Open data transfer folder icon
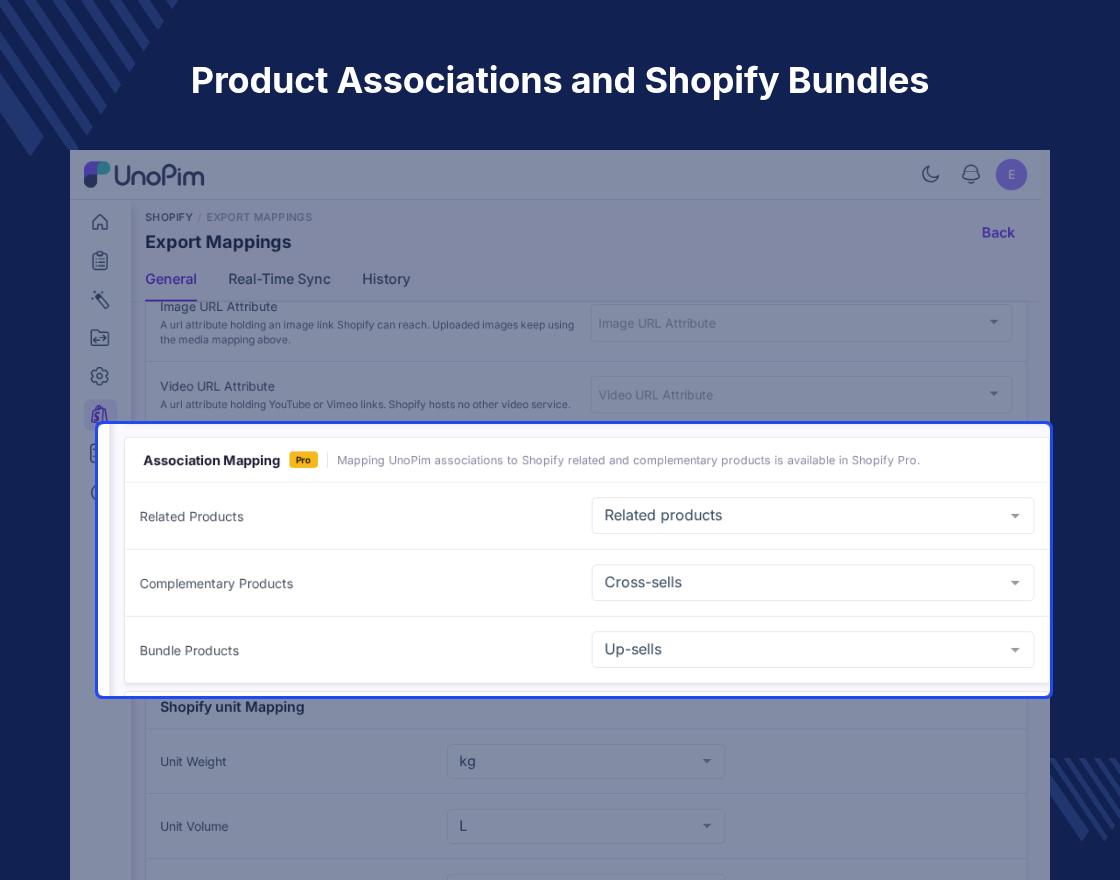Viewport: 1120px width, 880px height. click(100, 337)
